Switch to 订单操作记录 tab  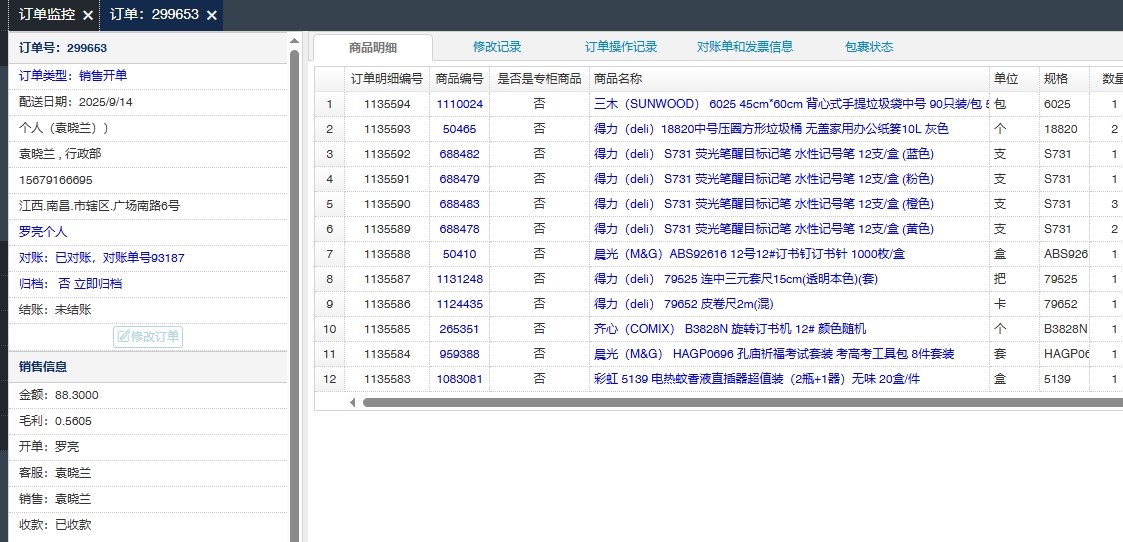tap(621, 47)
